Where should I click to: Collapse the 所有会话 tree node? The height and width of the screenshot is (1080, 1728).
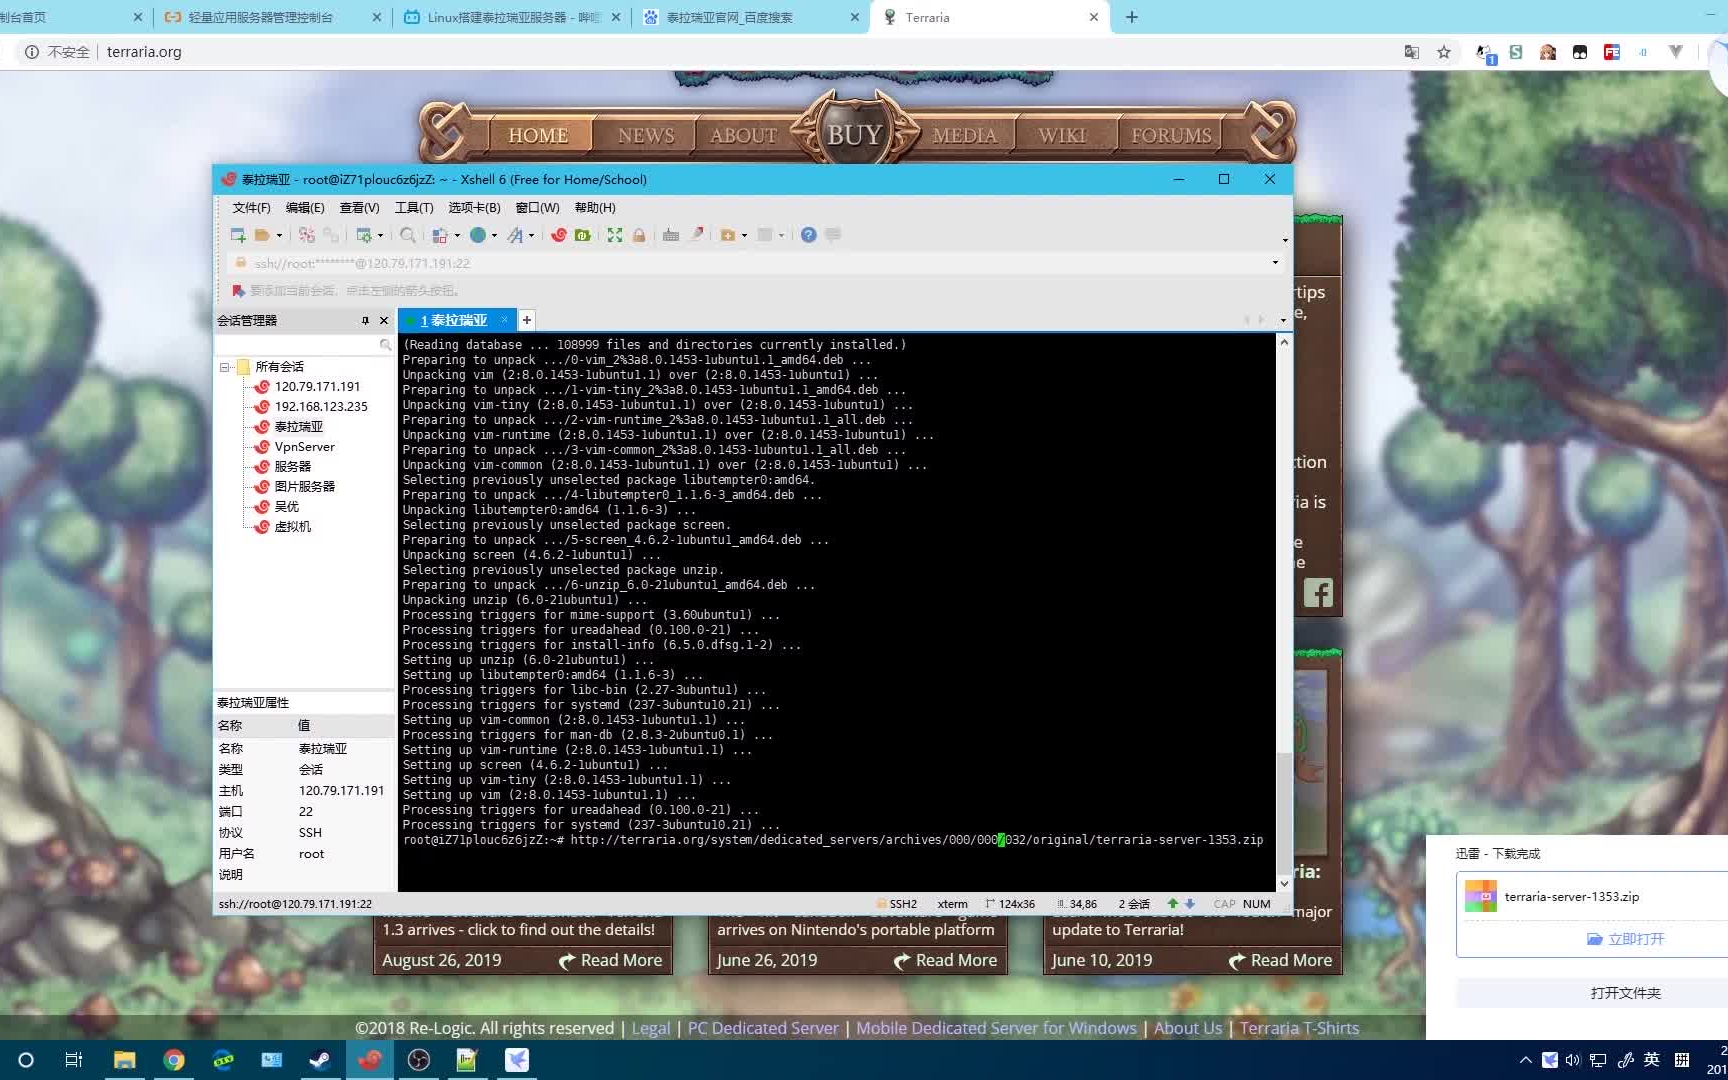click(225, 367)
